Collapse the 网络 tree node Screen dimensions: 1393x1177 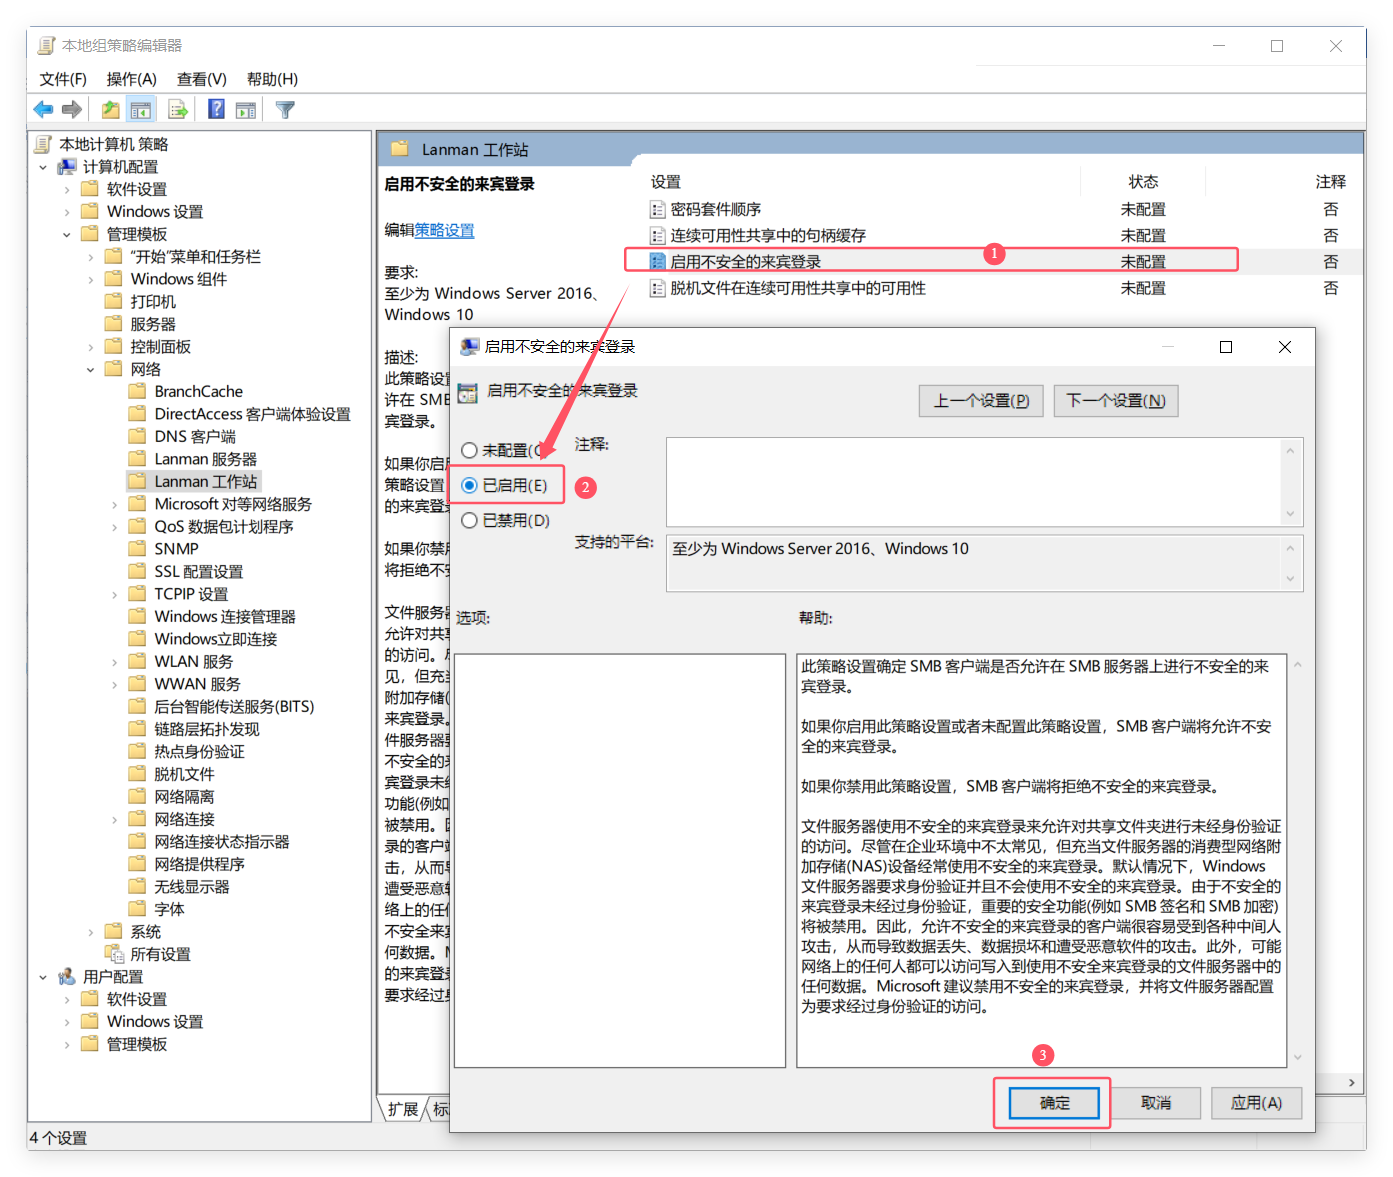(x=91, y=370)
